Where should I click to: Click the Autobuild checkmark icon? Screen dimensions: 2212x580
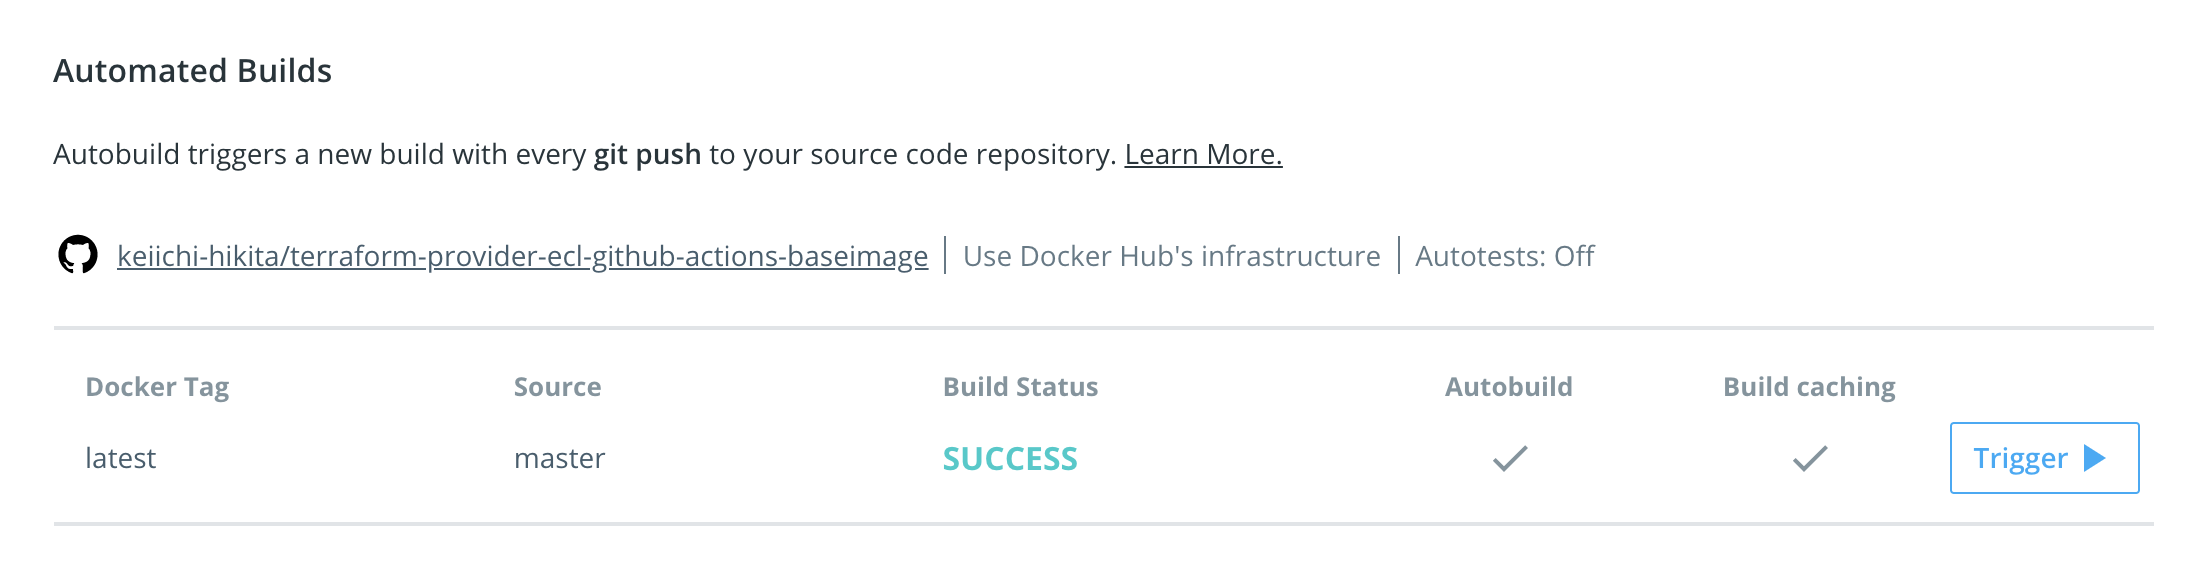pos(1510,458)
